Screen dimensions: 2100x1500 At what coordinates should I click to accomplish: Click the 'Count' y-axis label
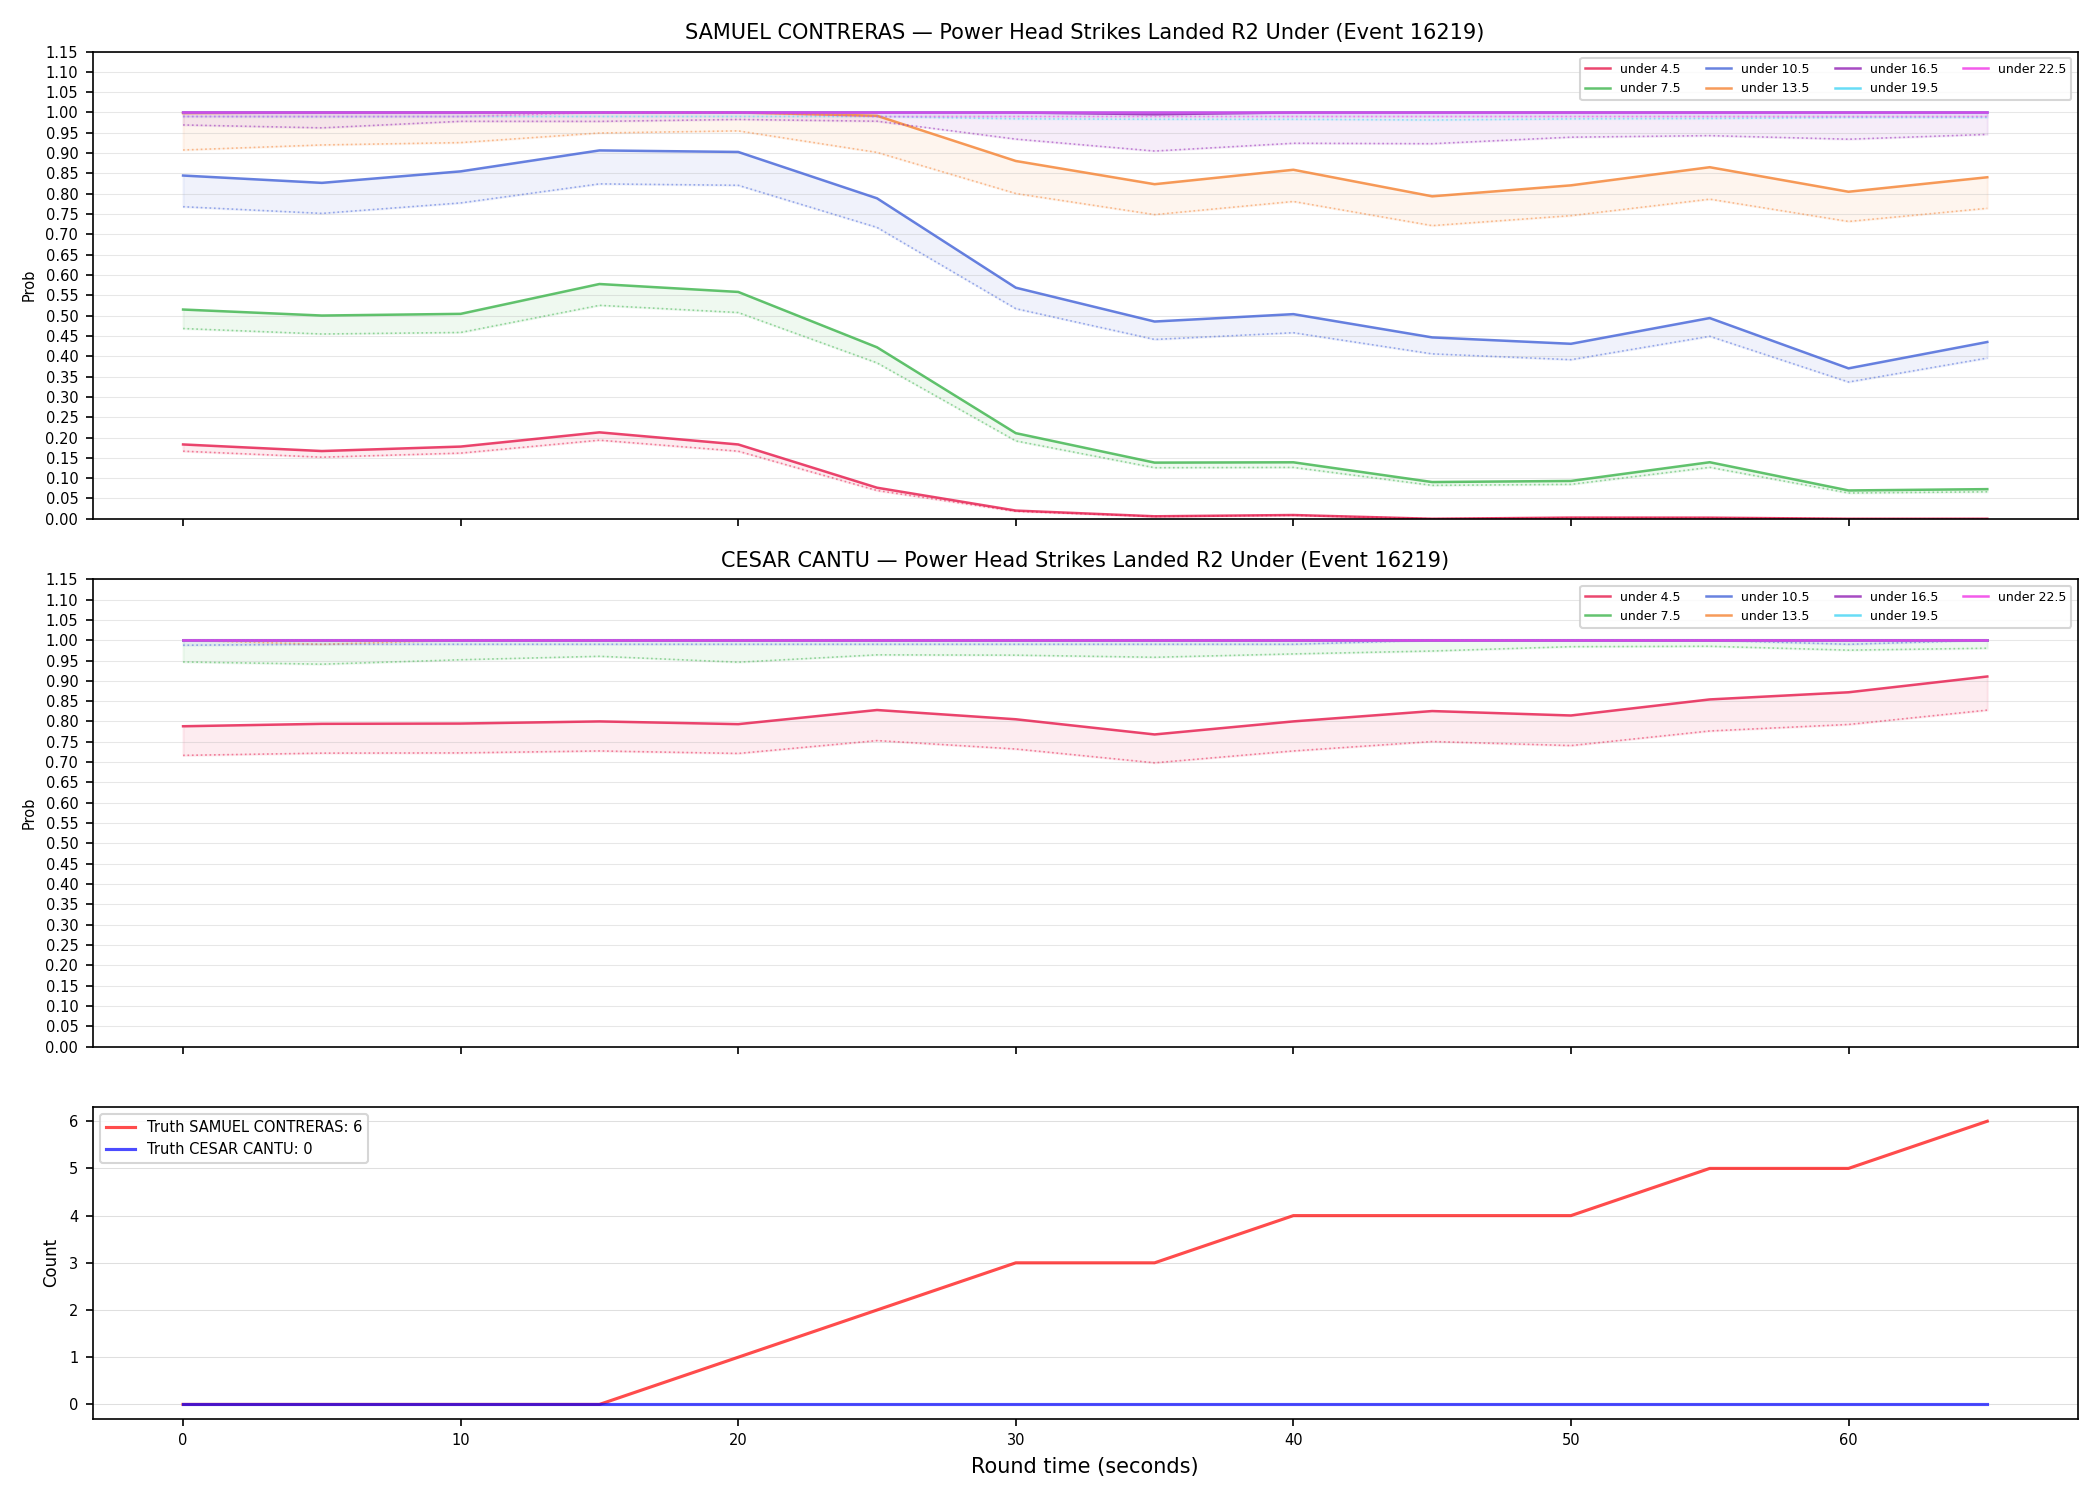click(50, 1263)
